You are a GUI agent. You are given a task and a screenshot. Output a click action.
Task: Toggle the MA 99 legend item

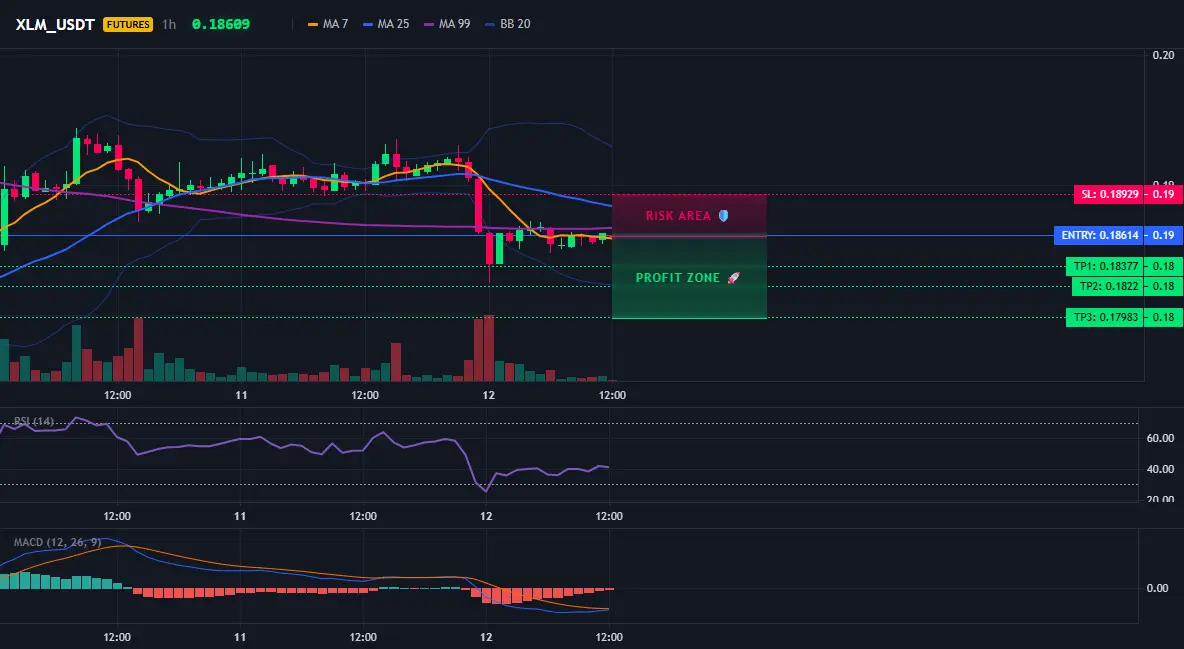(447, 24)
